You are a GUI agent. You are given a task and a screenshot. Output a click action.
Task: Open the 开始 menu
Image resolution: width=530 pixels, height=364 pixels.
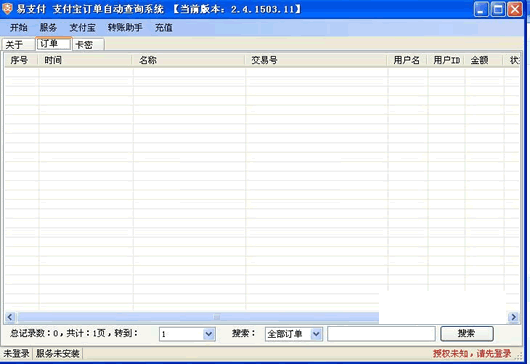pyautogui.click(x=19, y=27)
